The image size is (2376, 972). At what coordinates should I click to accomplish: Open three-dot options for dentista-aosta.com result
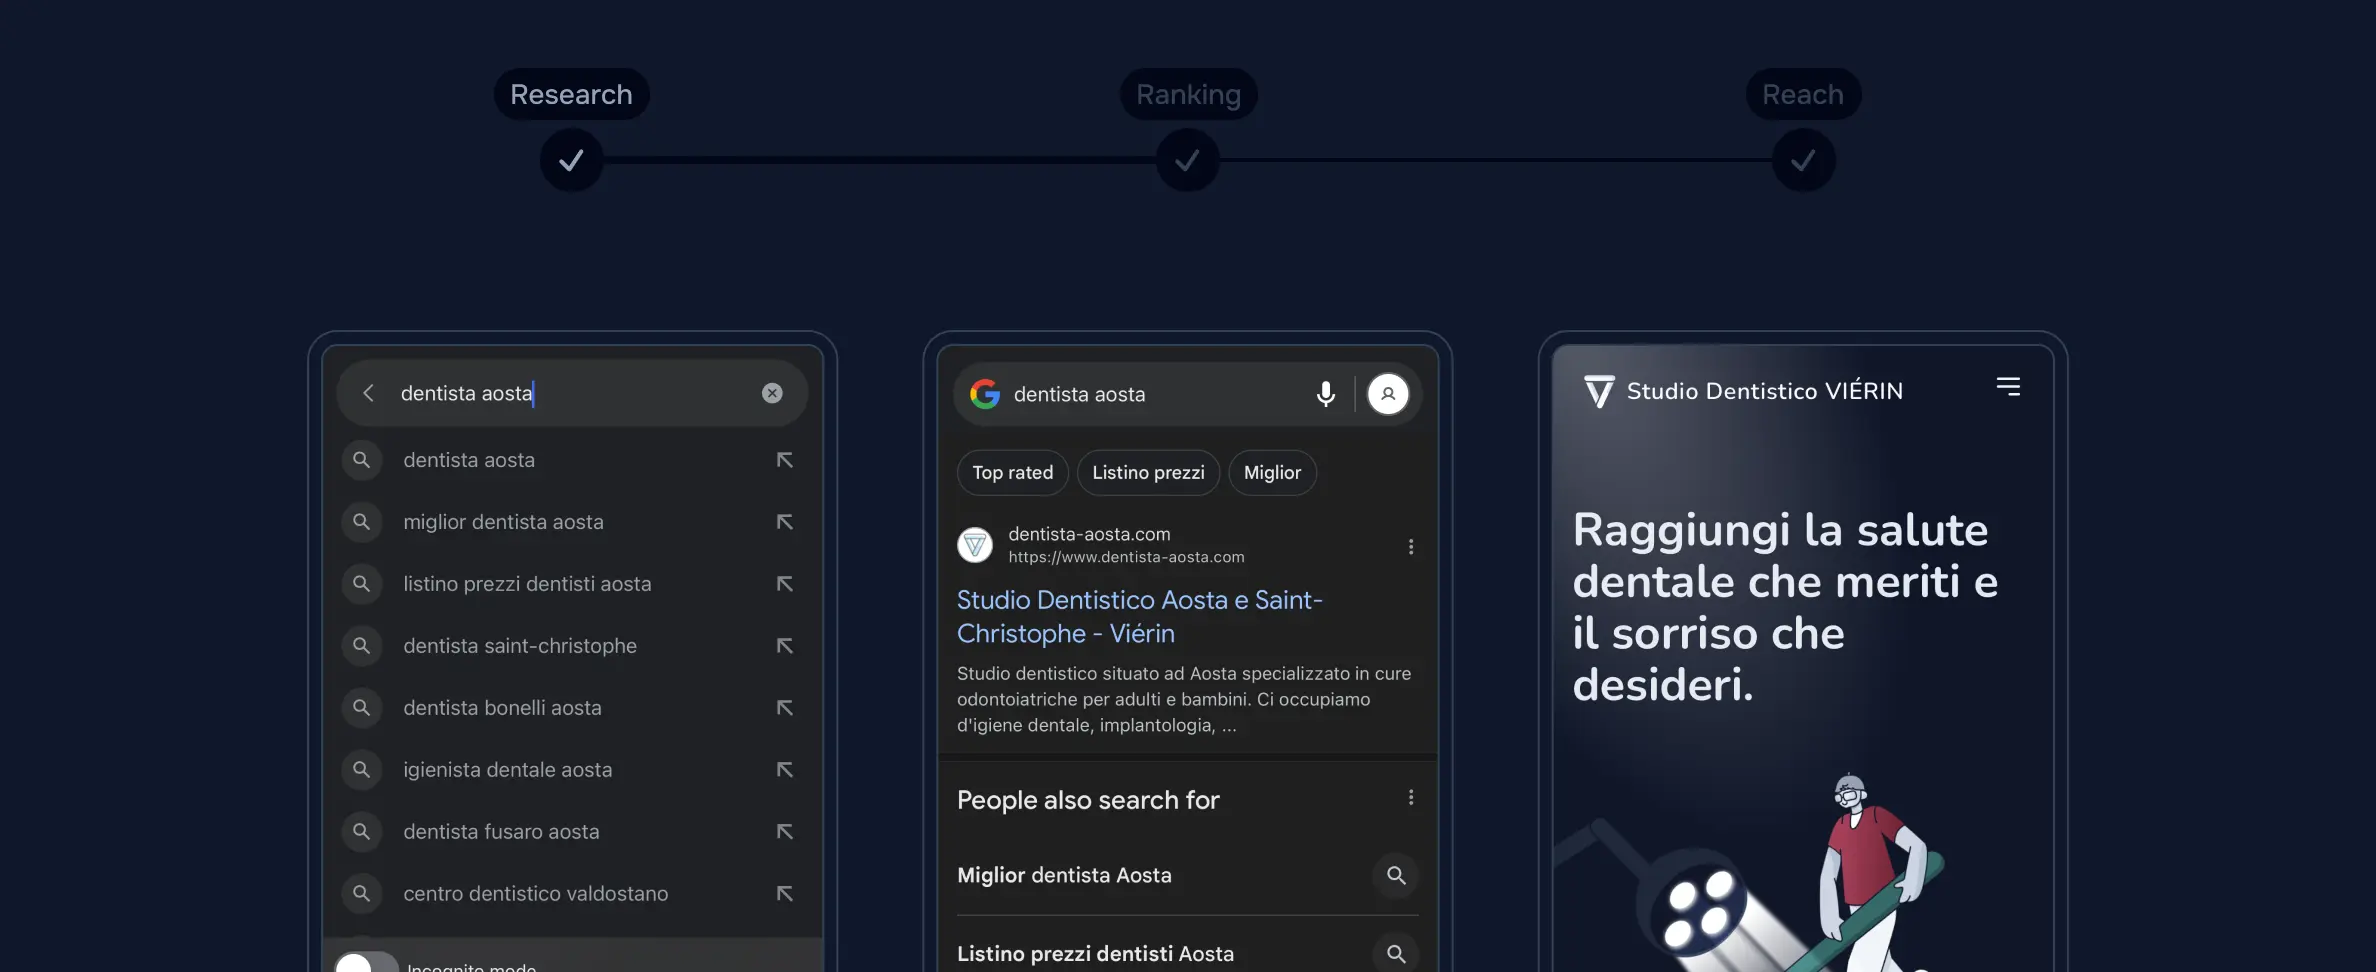click(1410, 547)
